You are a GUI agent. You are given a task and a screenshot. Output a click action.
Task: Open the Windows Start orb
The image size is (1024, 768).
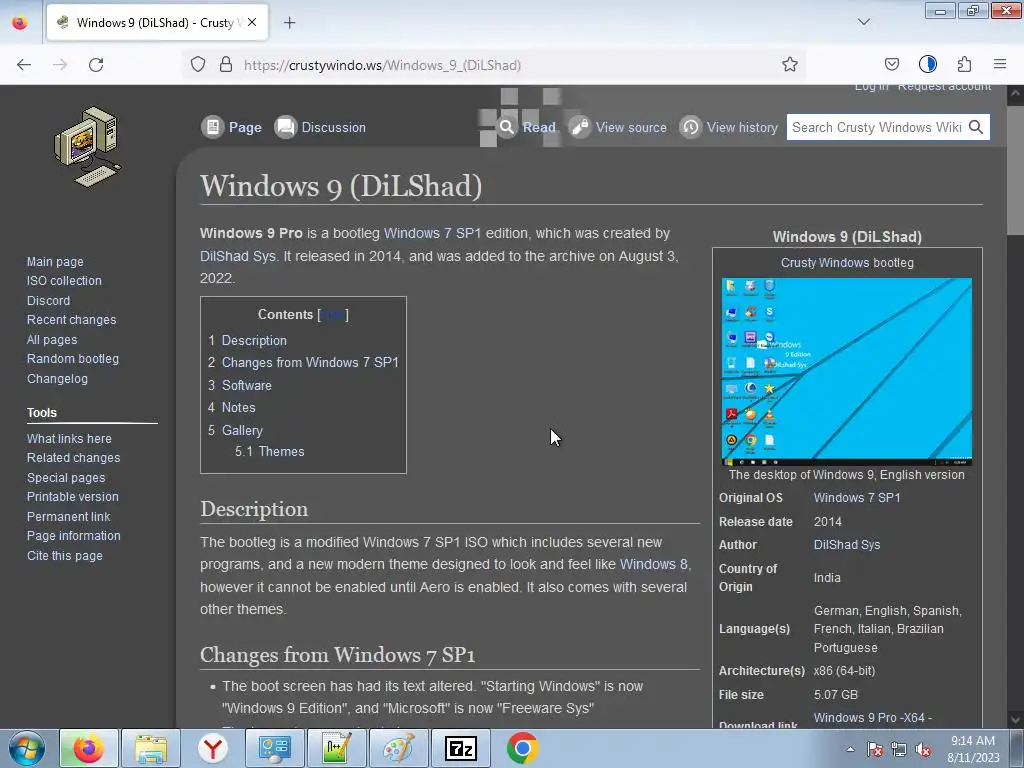(27, 749)
